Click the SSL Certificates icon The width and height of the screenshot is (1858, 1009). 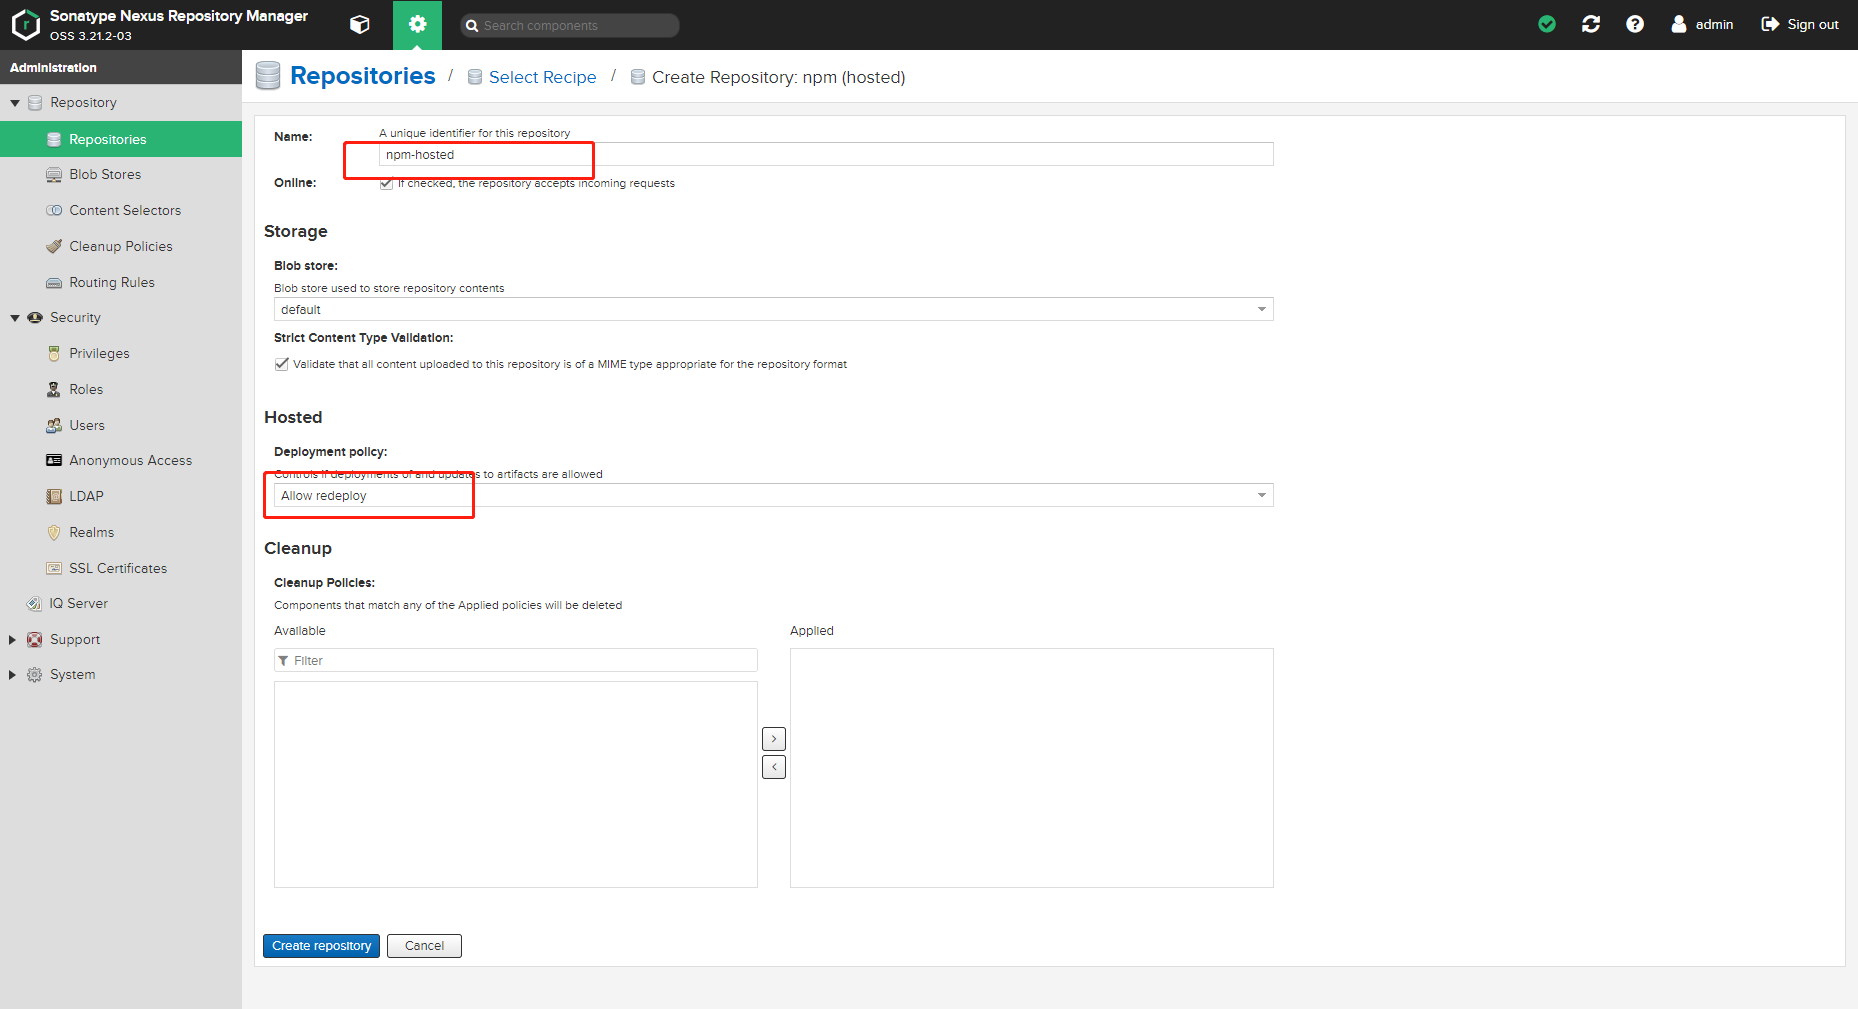coord(54,569)
